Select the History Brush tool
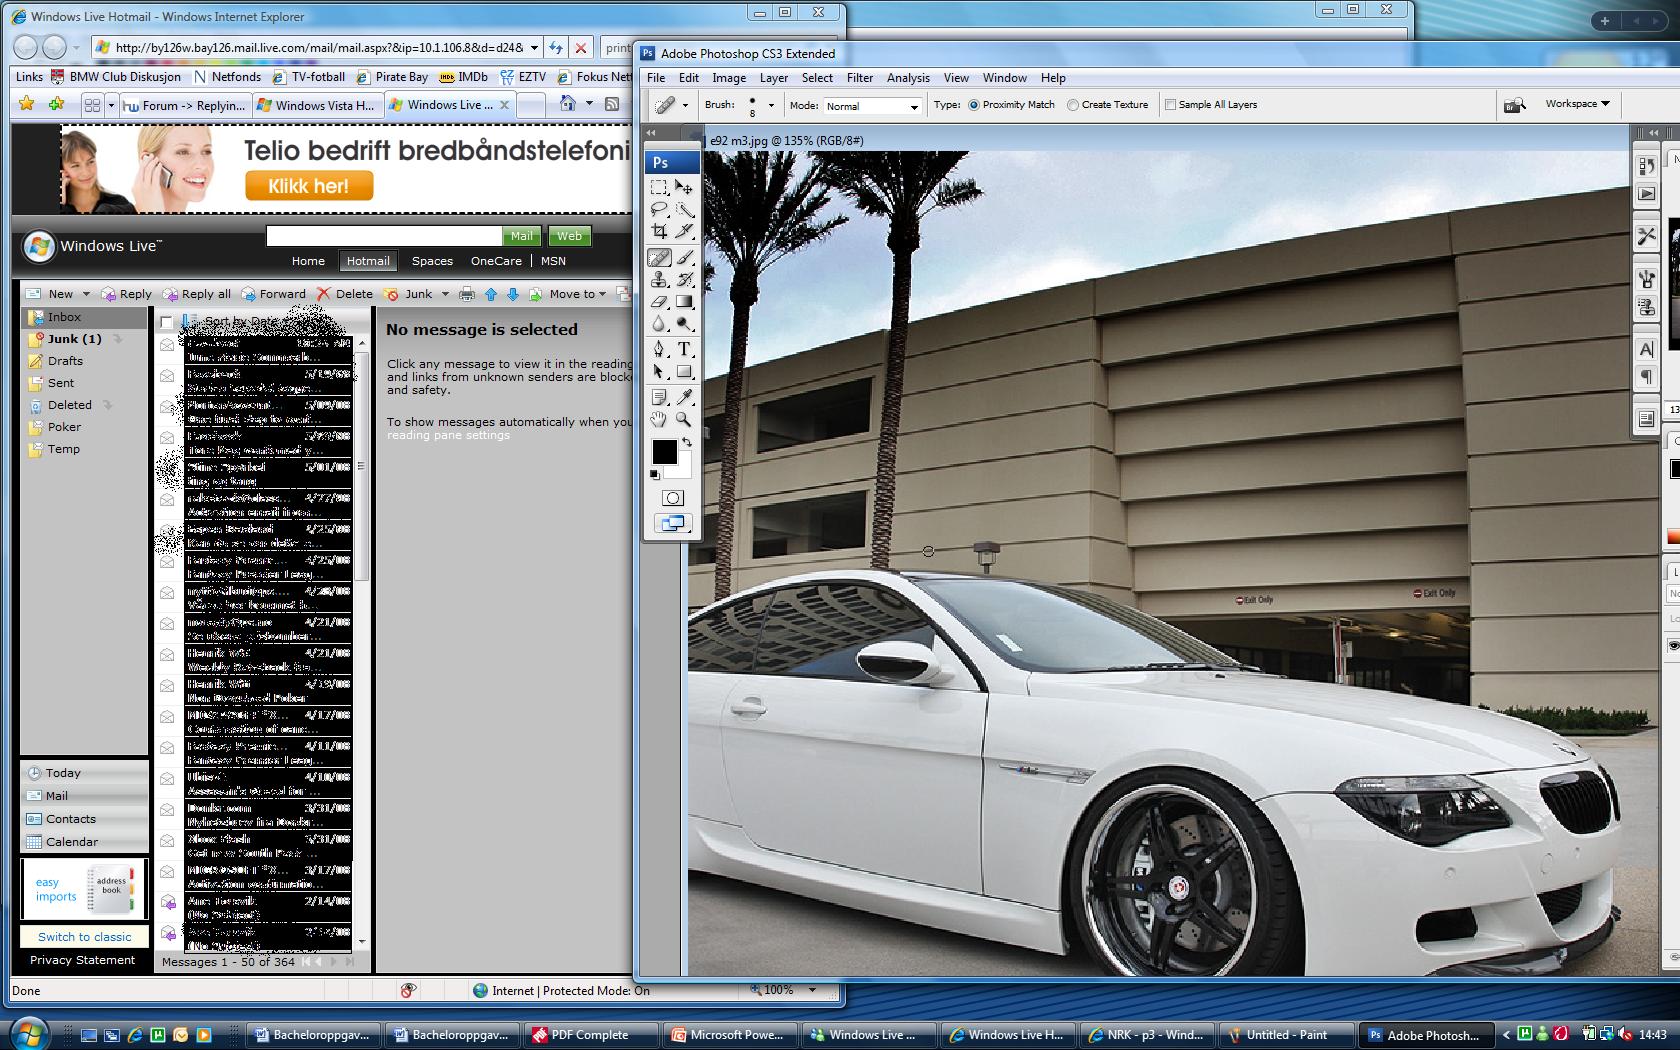The width and height of the screenshot is (1680, 1050). (x=684, y=280)
